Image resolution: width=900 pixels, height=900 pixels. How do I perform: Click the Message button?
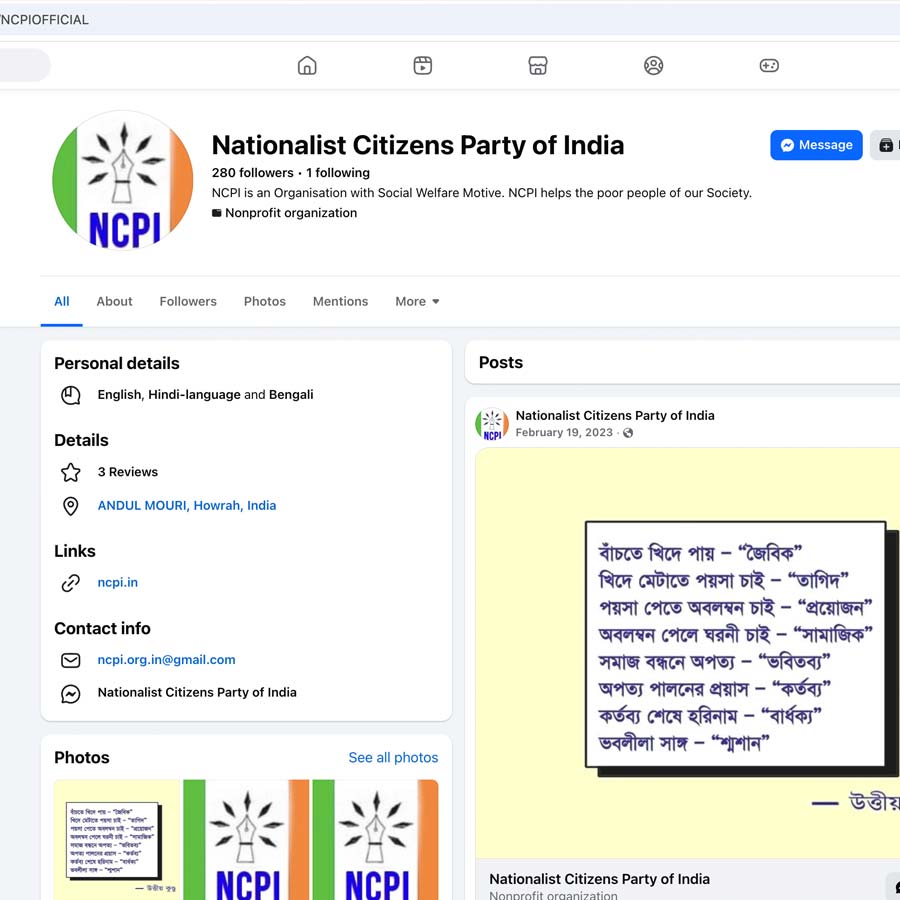click(x=816, y=145)
